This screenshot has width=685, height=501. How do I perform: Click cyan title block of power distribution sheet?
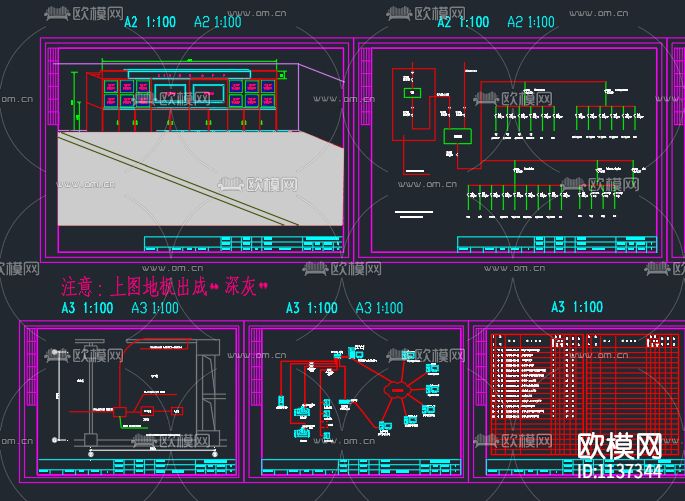tap(557, 244)
